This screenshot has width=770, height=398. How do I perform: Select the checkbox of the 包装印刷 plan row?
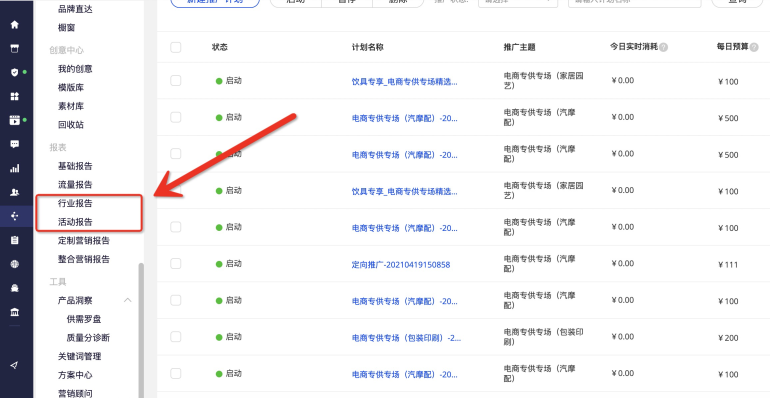(175, 337)
